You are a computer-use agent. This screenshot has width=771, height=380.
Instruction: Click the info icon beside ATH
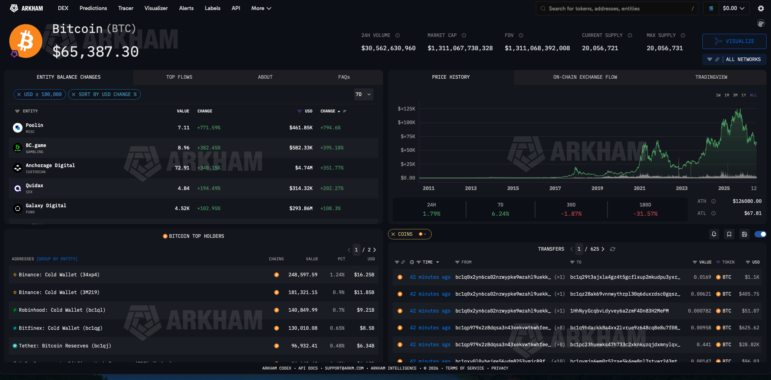coord(713,201)
